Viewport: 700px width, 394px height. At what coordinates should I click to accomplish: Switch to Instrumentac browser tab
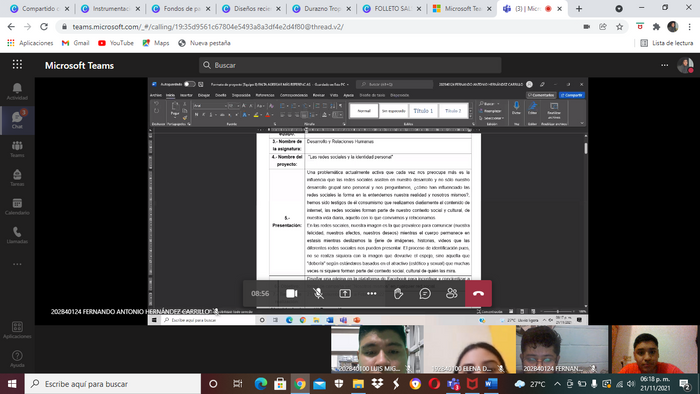pos(110,8)
